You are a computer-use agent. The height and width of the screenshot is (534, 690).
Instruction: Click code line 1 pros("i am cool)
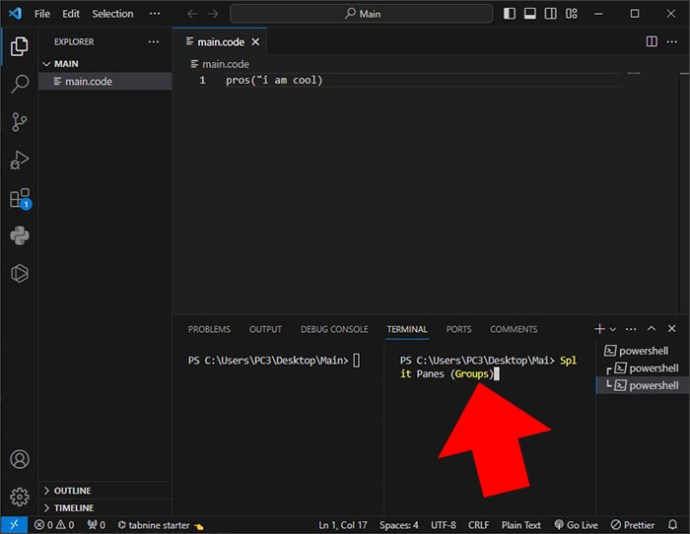274,80
